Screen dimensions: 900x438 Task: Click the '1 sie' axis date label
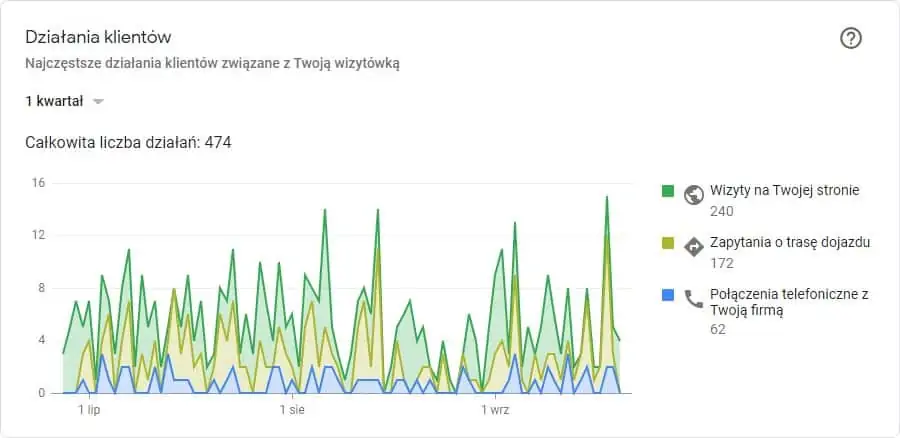(x=292, y=410)
